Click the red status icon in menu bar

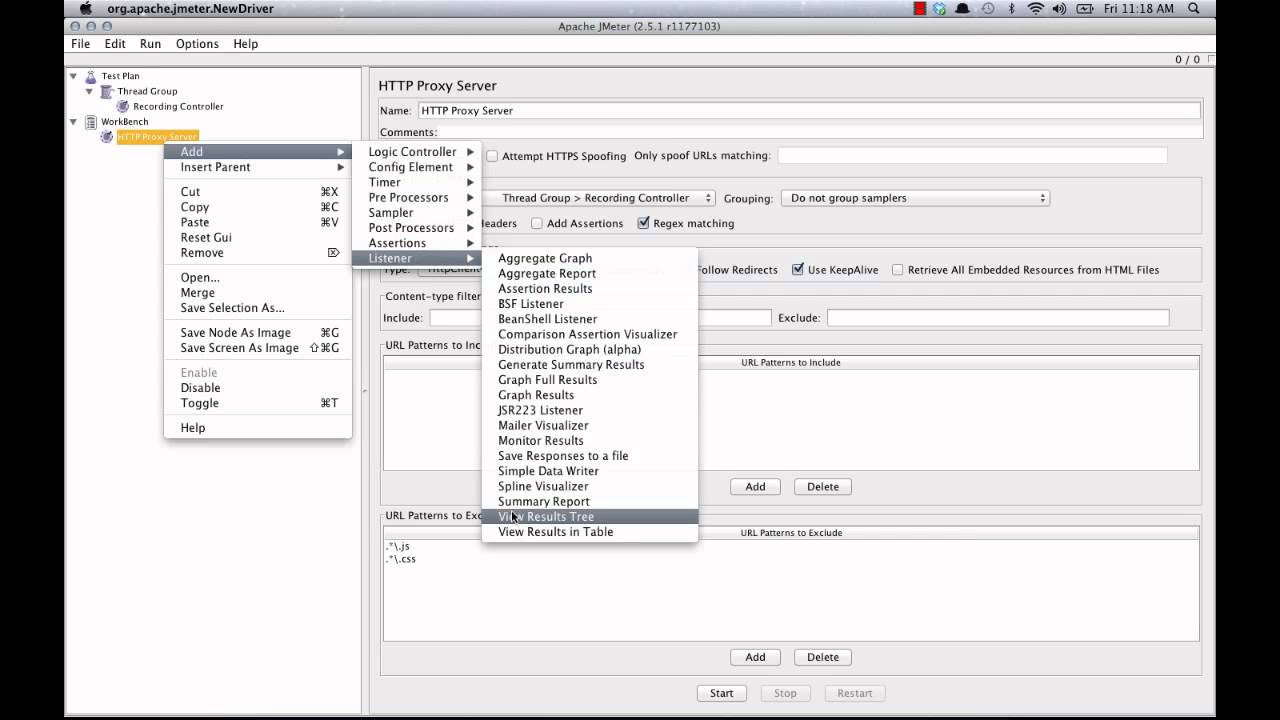pyautogui.click(x=920, y=9)
